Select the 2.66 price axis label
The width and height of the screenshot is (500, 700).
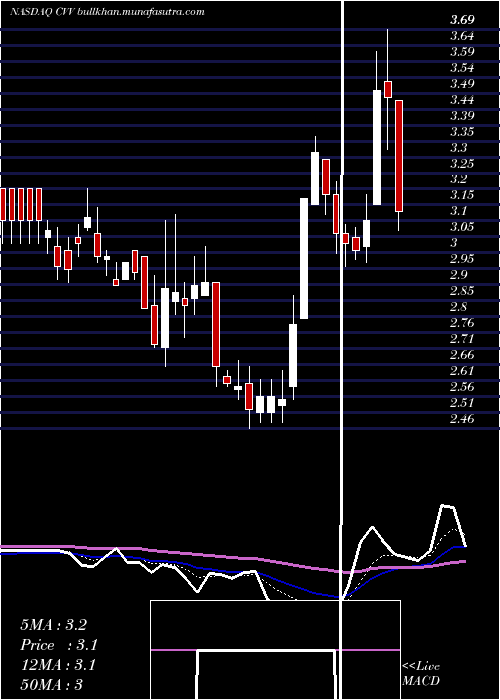[x=462, y=355]
